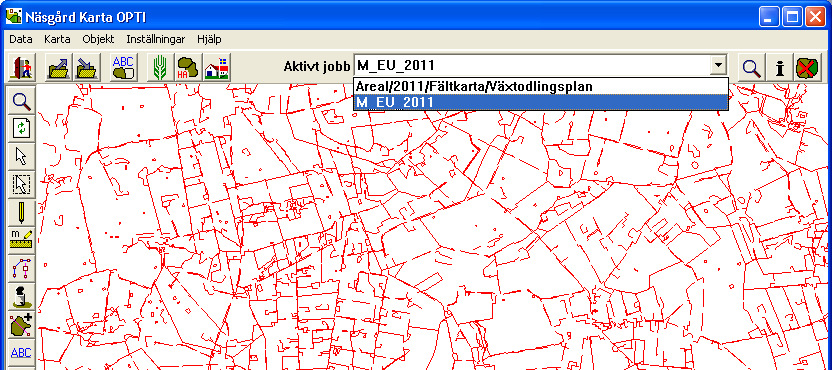
Task: Click the HA area icon
Action: (187, 67)
